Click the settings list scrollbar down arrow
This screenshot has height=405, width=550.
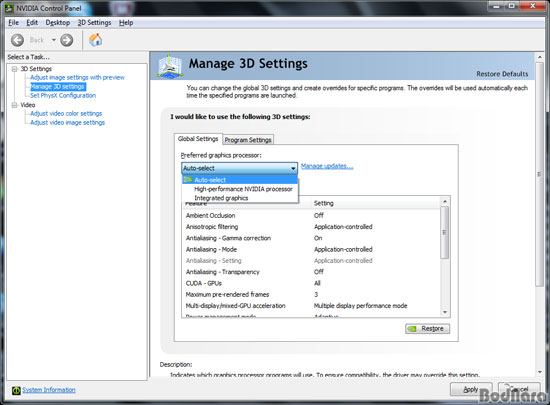(445, 312)
